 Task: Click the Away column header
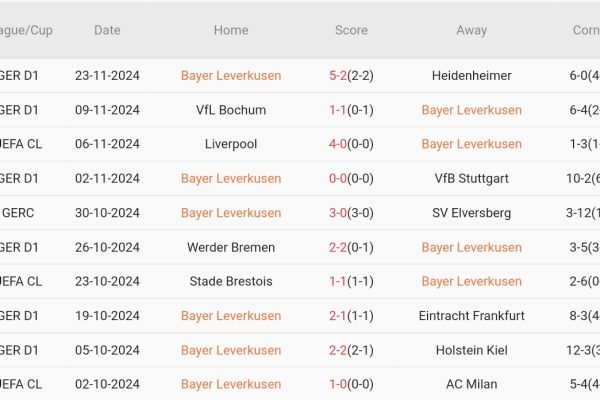pyautogui.click(x=472, y=30)
